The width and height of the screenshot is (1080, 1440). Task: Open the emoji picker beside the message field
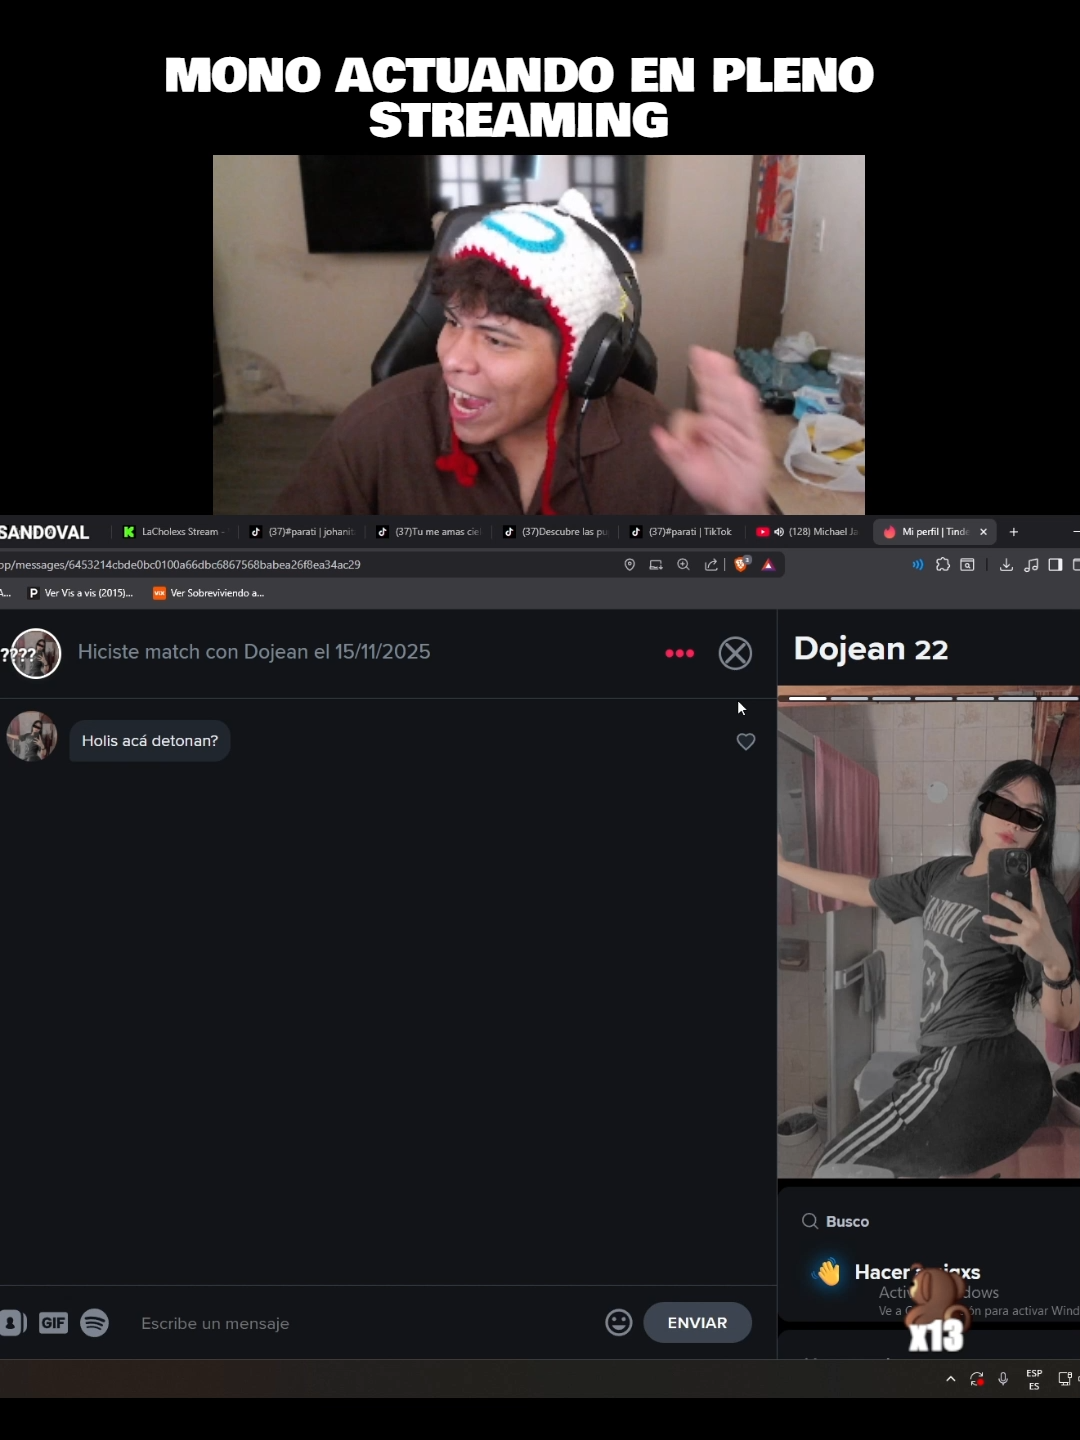pyautogui.click(x=618, y=1322)
